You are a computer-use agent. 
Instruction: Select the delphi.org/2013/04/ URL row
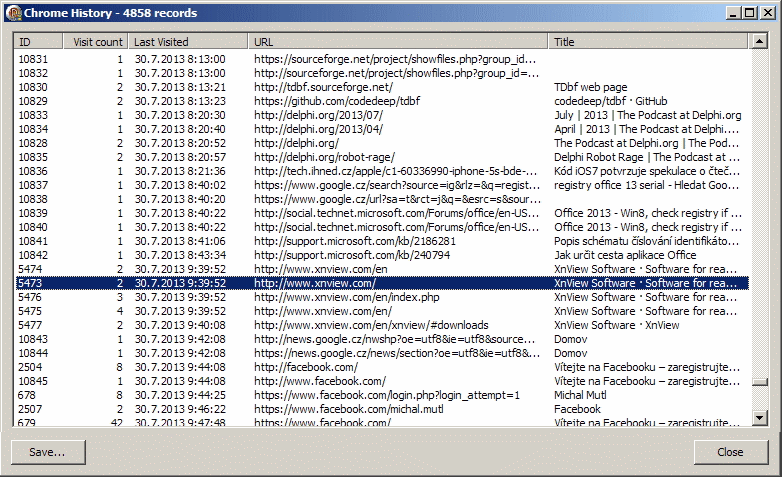pyautogui.click(x=382, y=129)
